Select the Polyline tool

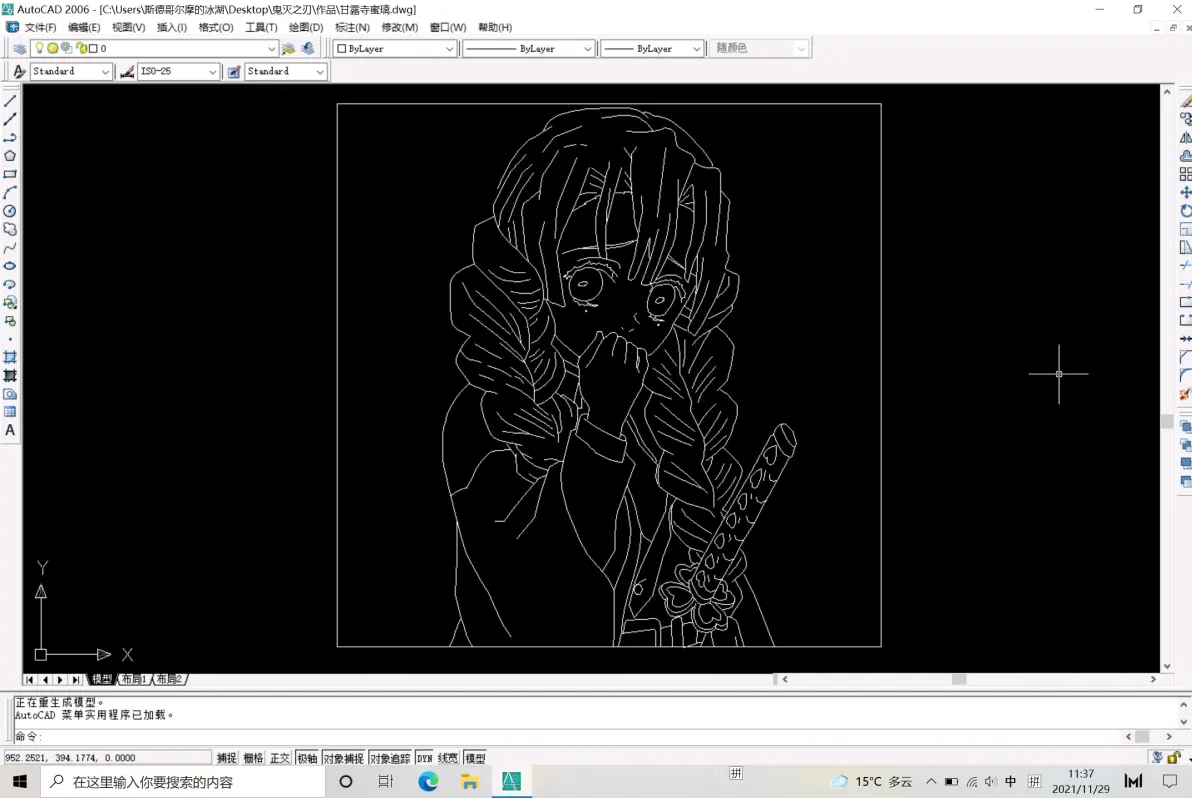click(10, 138)
